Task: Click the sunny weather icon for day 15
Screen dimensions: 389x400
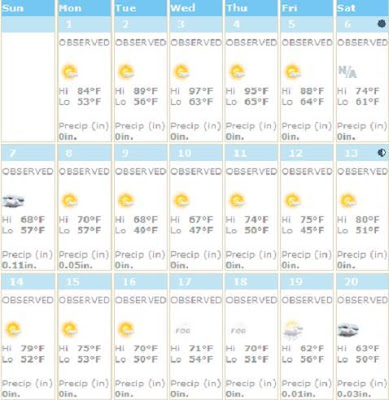Action: pos(70,329)
